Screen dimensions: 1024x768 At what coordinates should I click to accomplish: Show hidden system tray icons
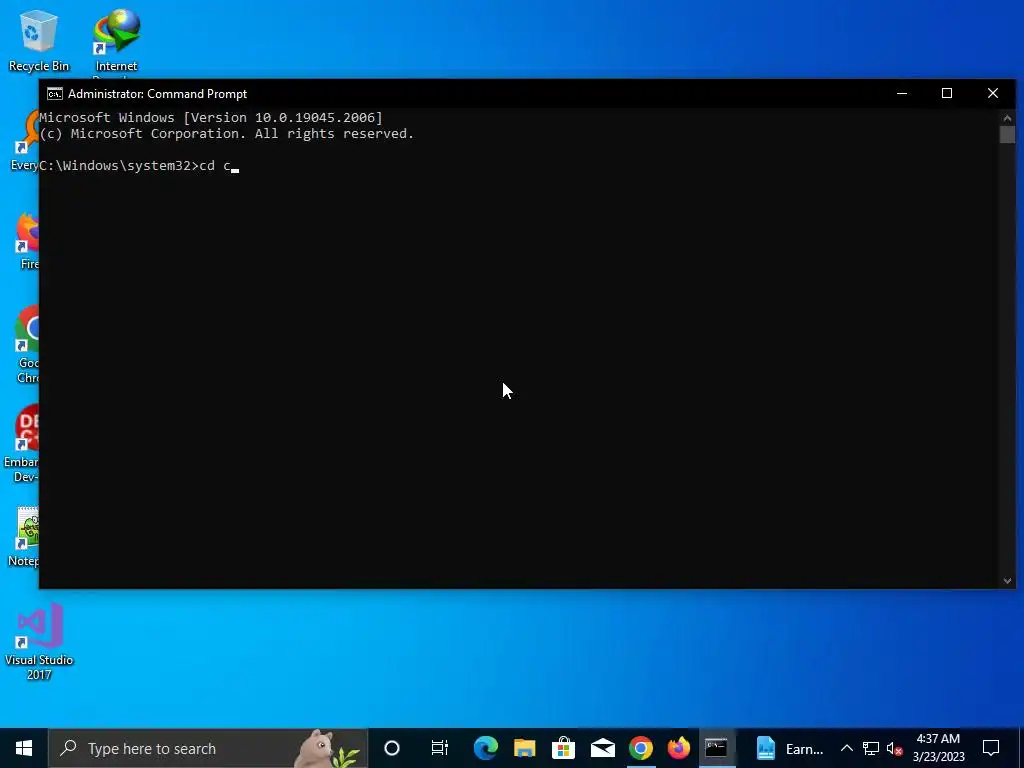[846, 748]
